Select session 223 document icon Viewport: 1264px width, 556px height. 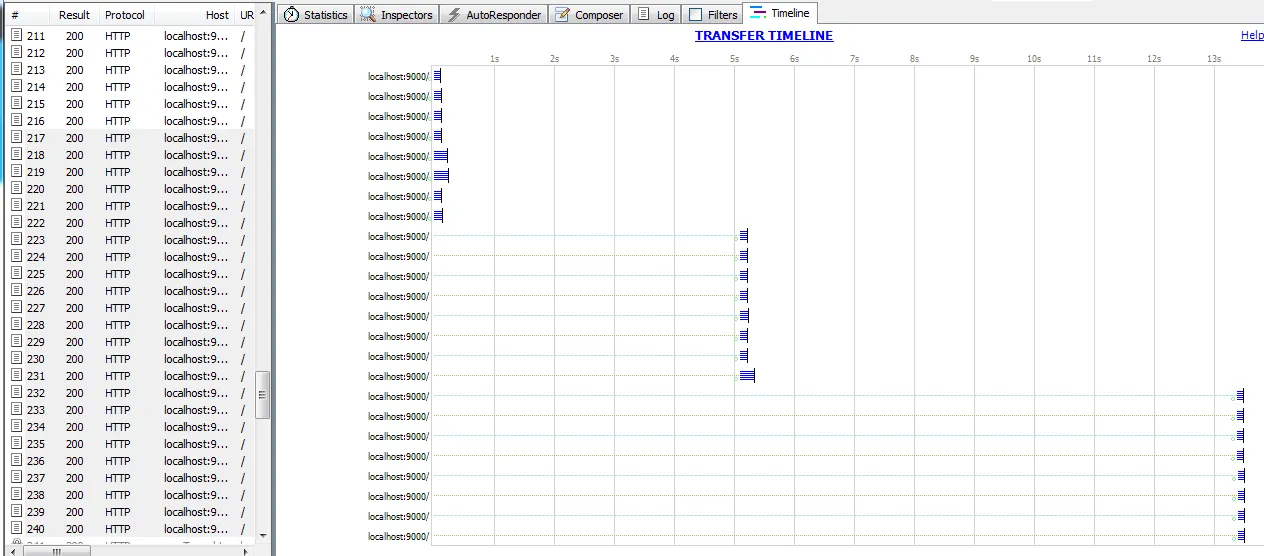click(16, 240)
